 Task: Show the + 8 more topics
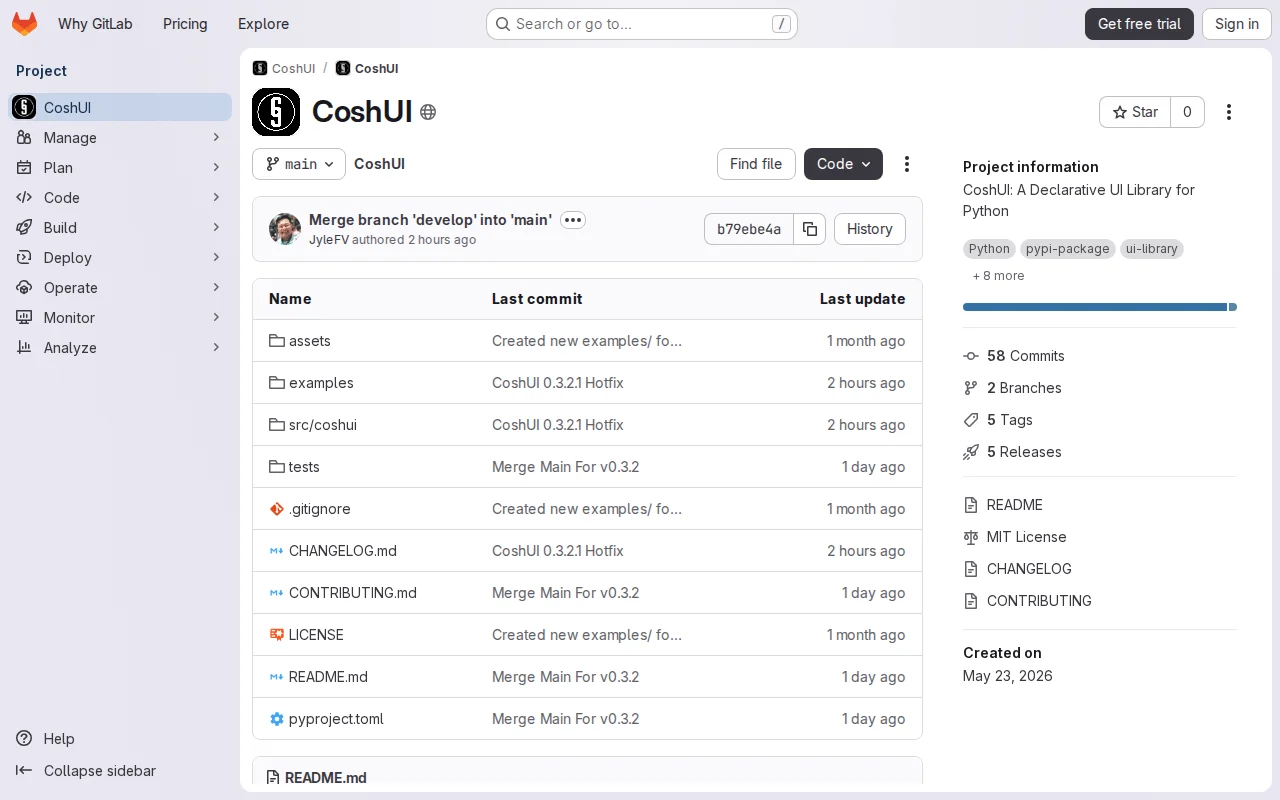[x=998, y=276]
